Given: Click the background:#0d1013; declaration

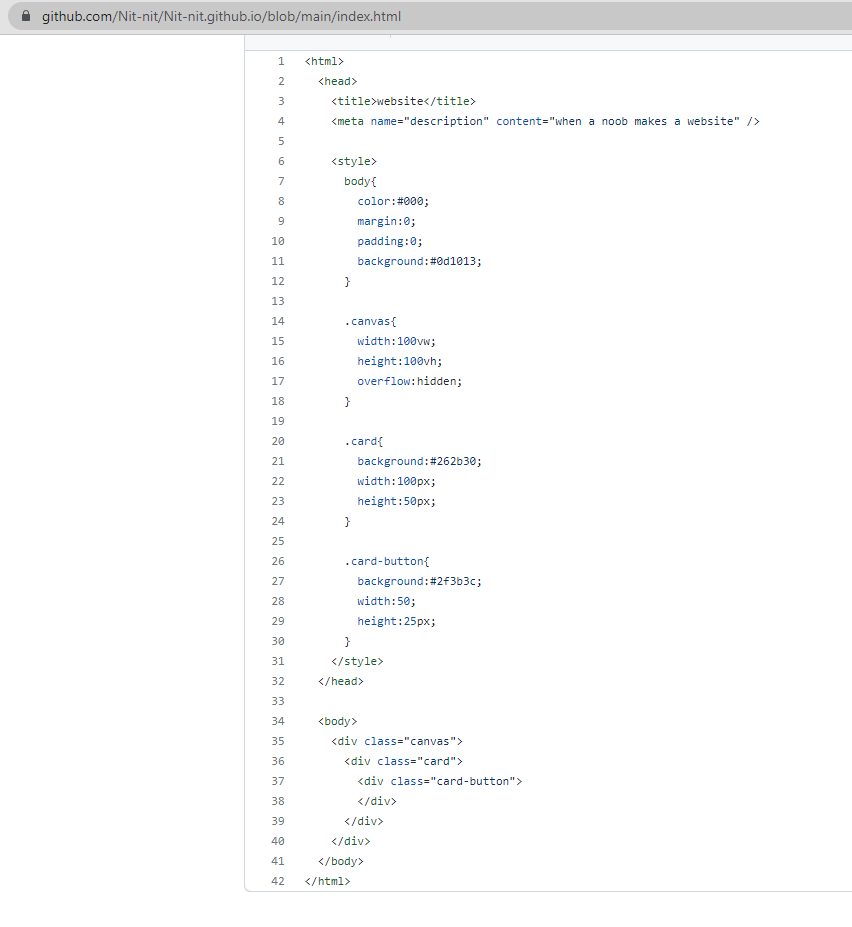Looking at the screenshot, I should pos(419,261).
